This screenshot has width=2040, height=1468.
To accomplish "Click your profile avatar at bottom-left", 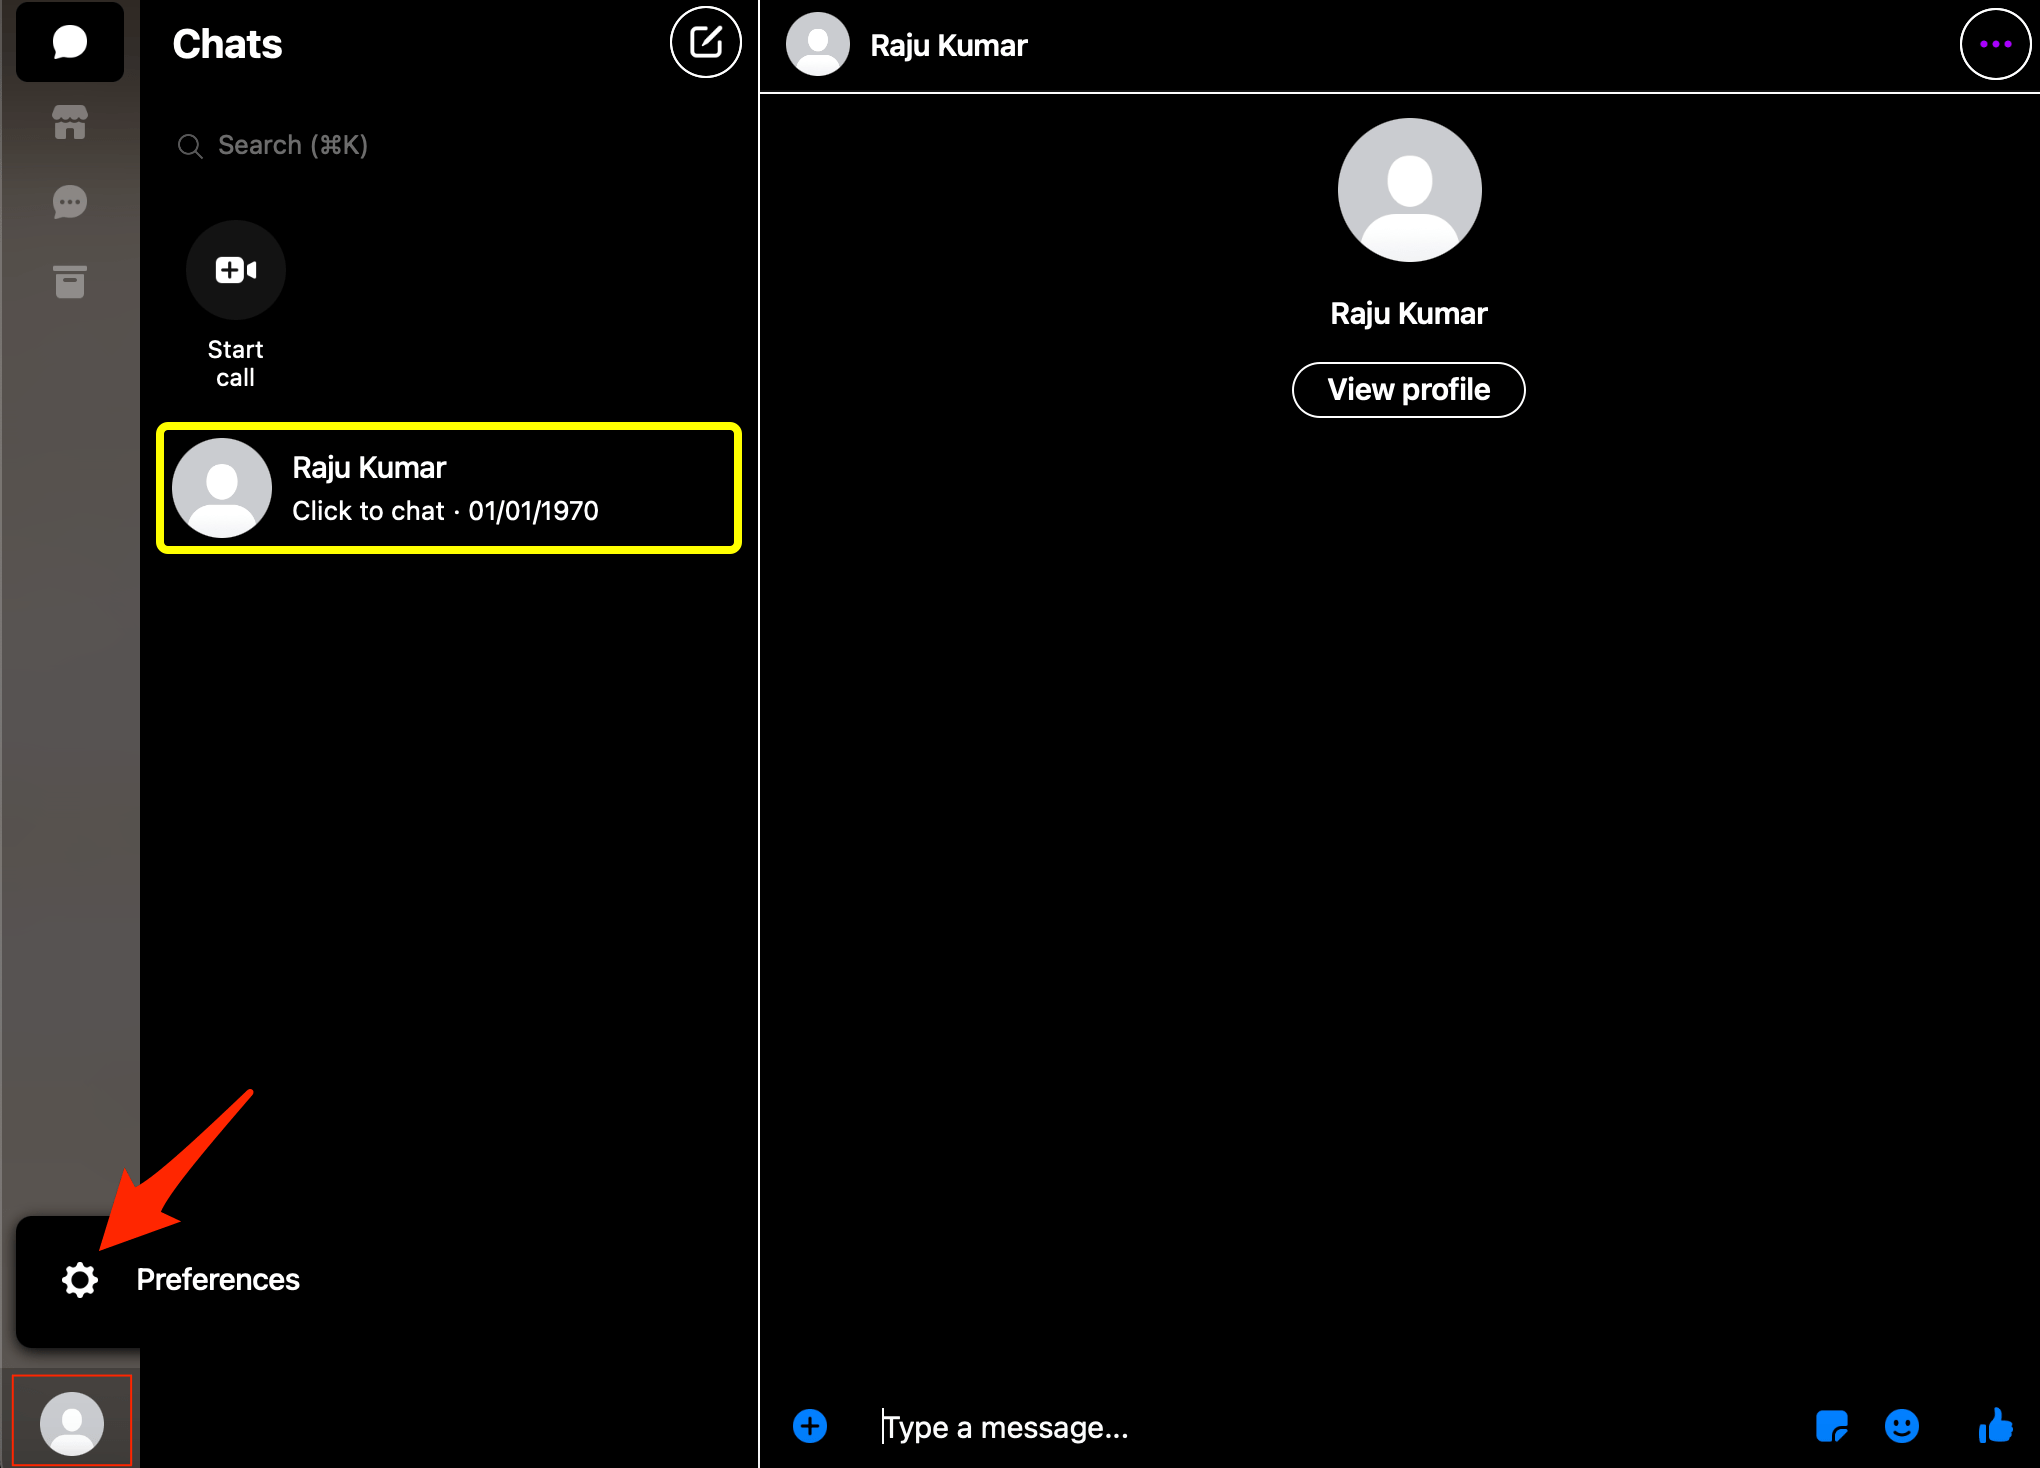I will pos(71,1423).
